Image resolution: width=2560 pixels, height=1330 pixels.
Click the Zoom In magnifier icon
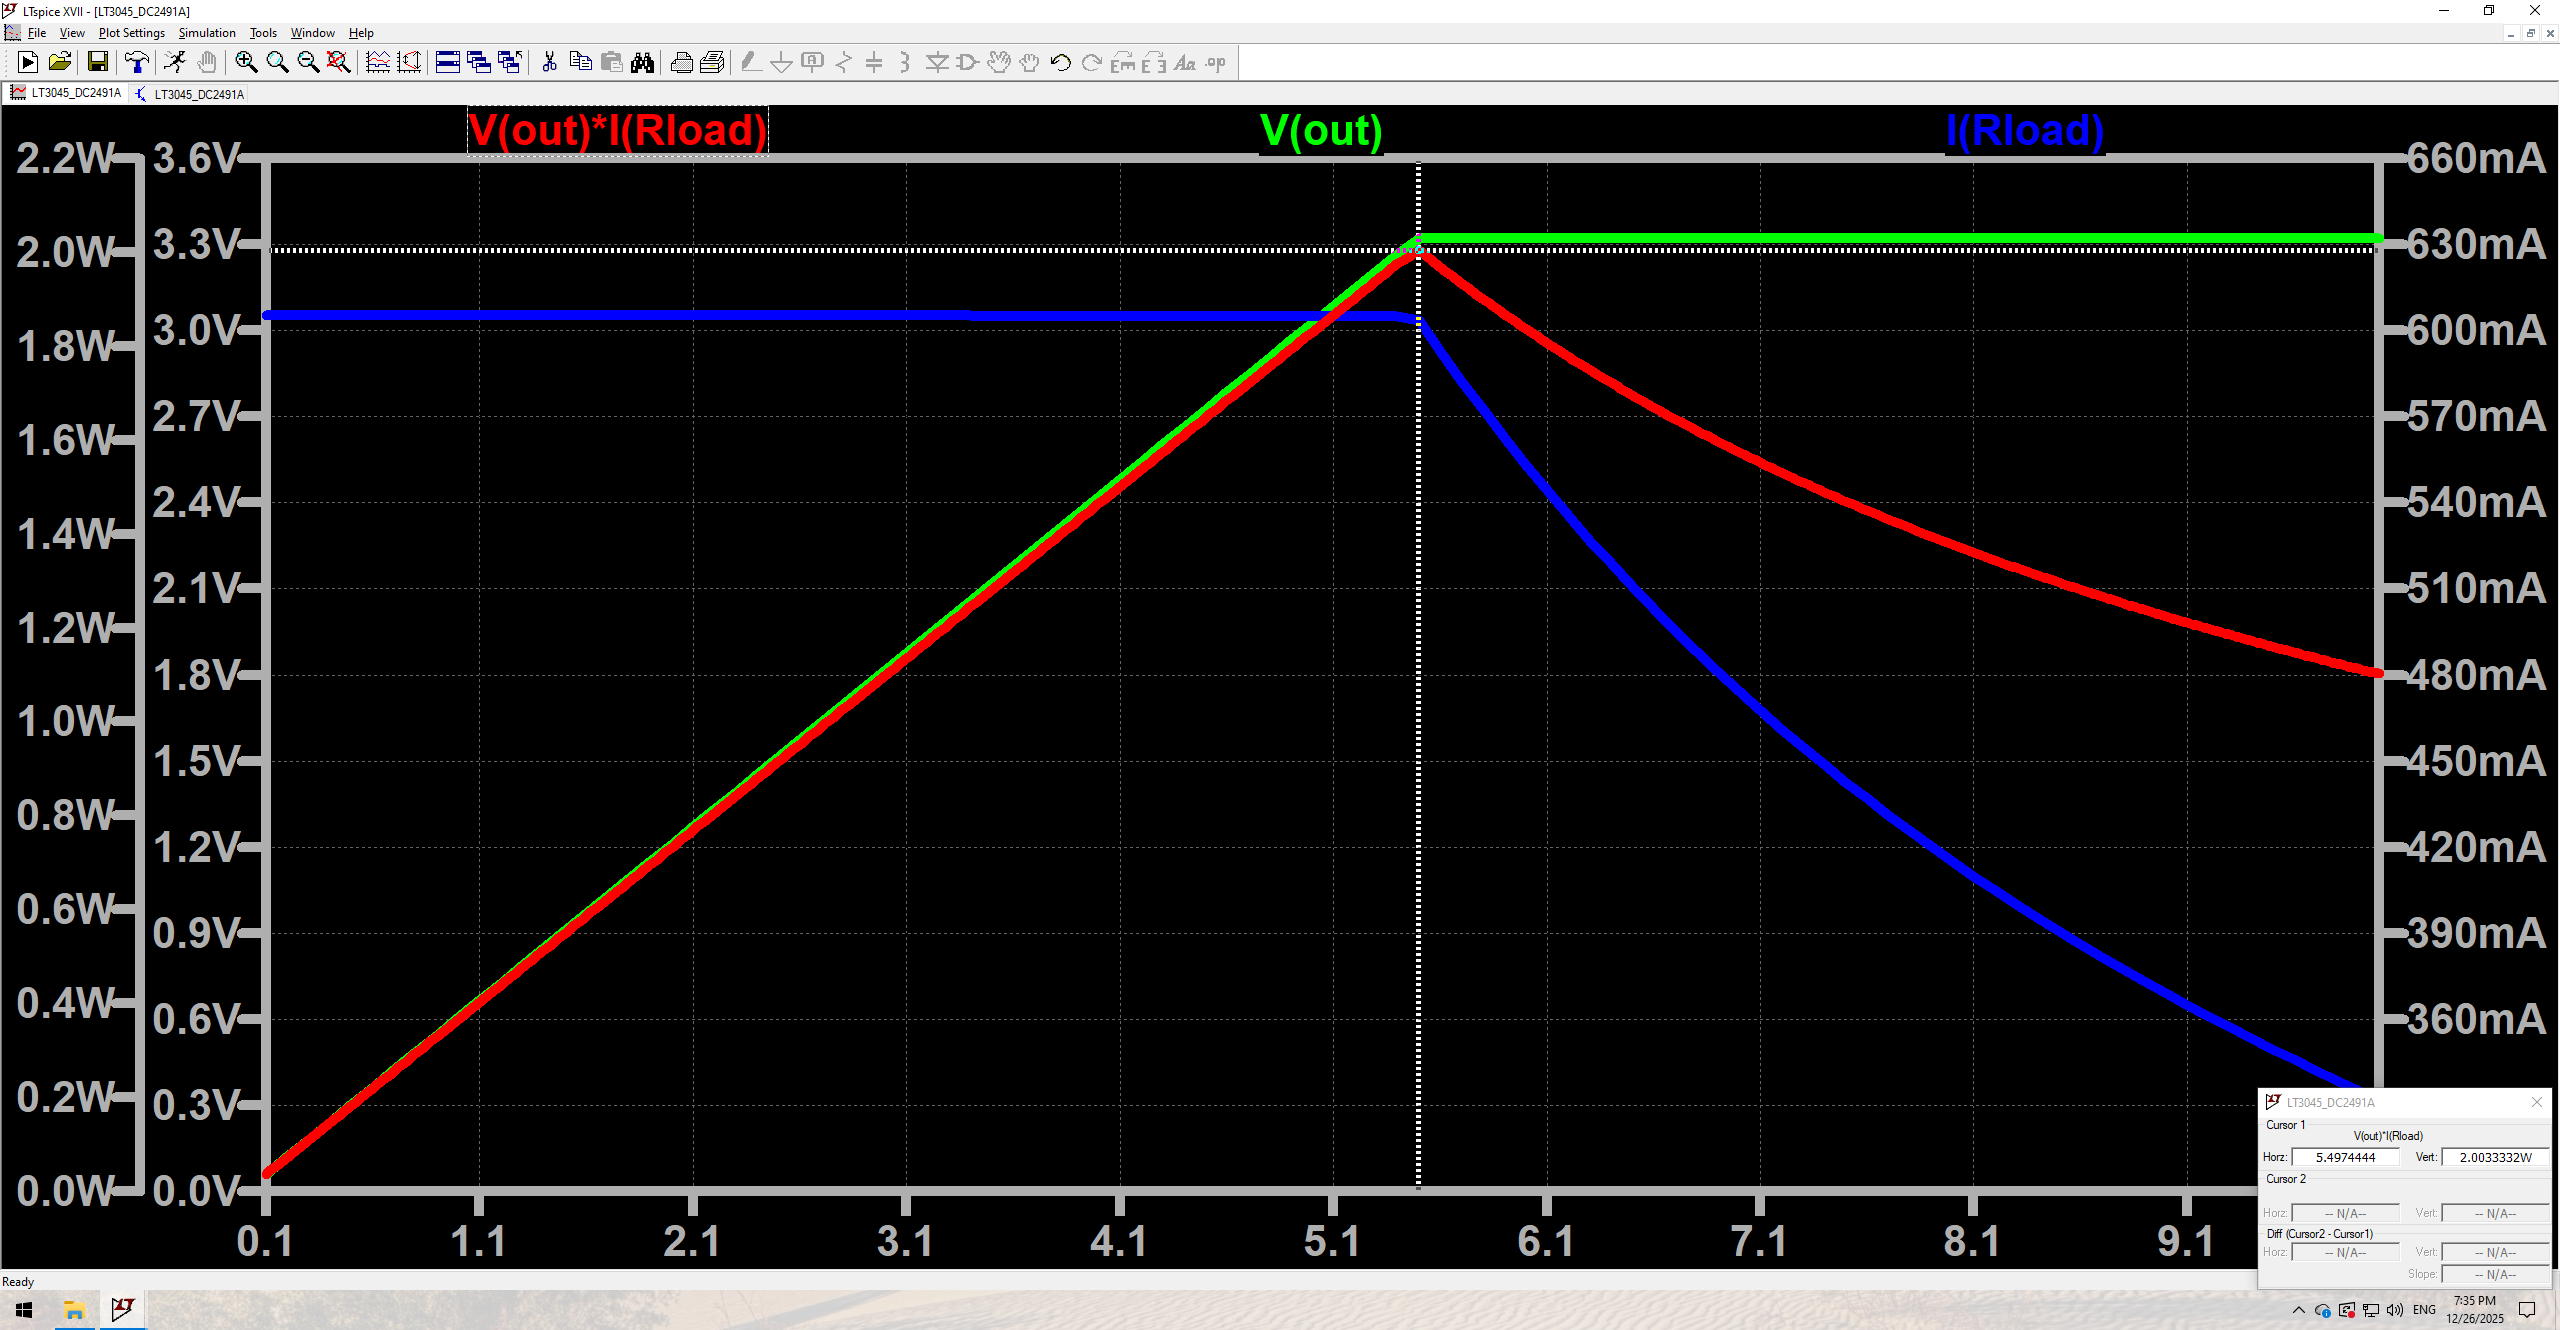click(246, 63)
